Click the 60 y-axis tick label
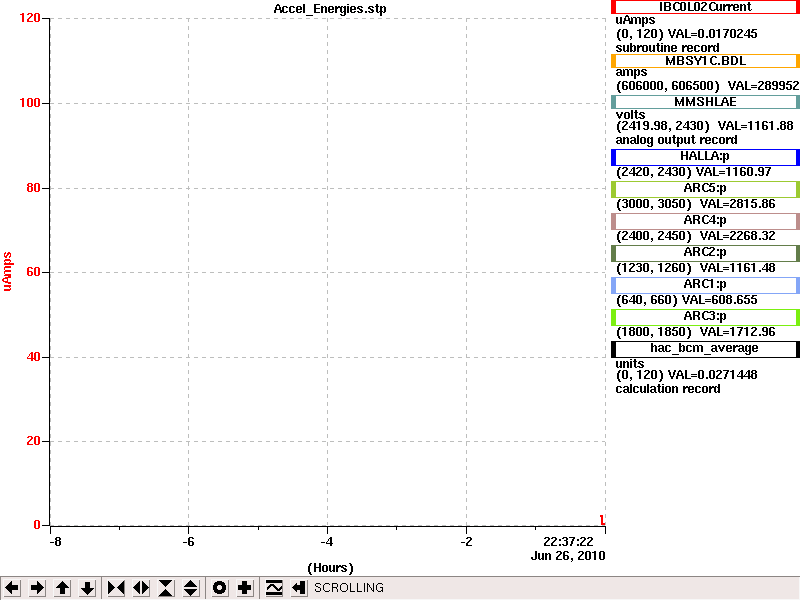This screenshot has width=800, height=600. (33, 271)
